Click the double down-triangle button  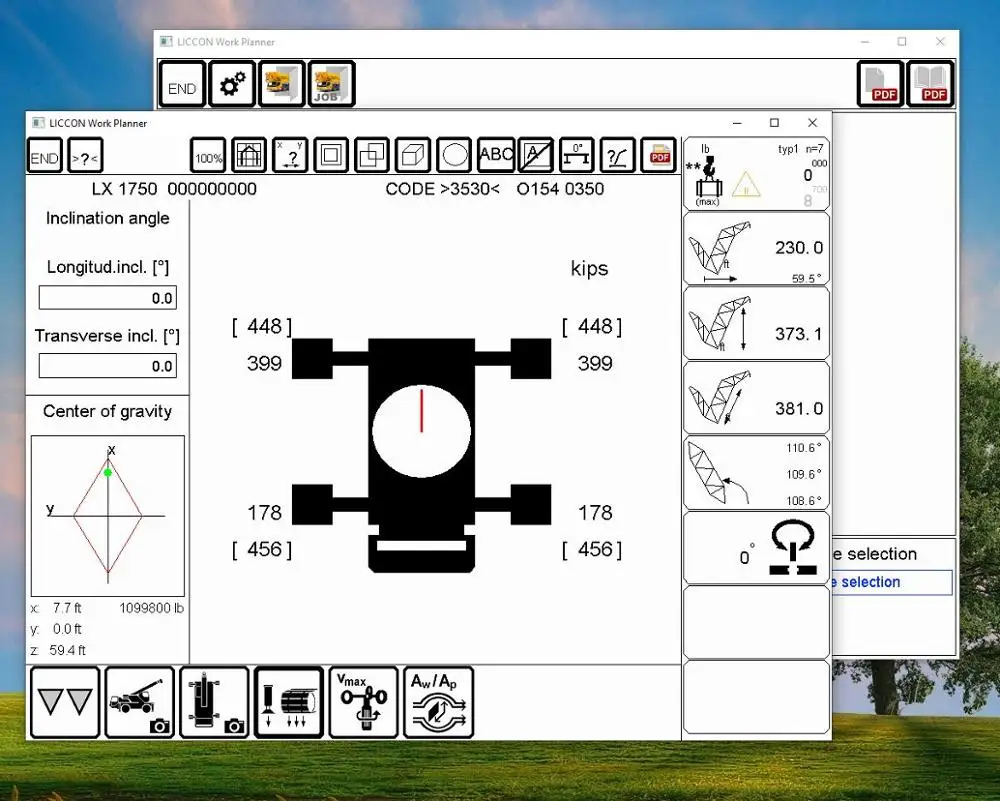65,703
